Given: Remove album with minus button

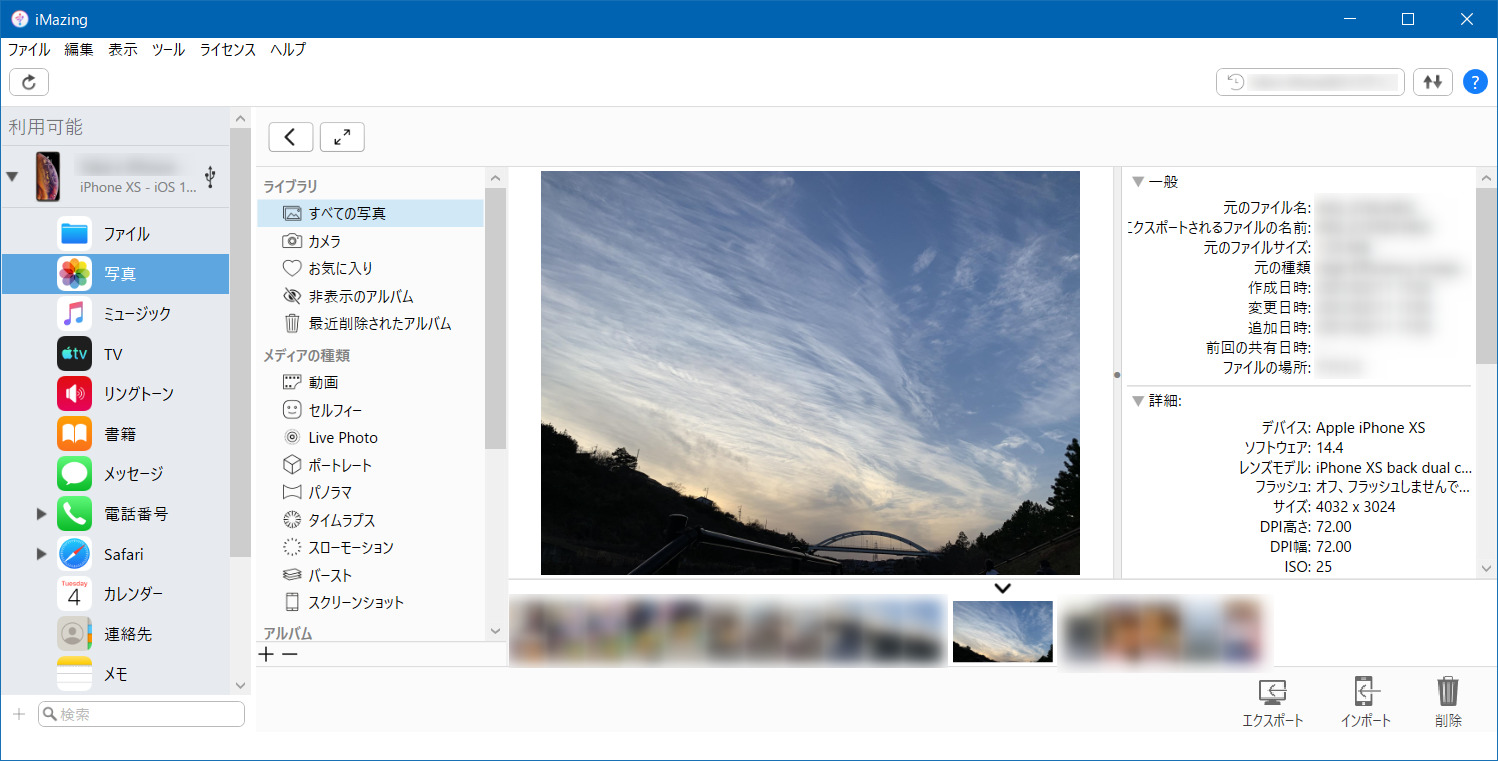Looking at the screenshot, I should point(289,655).
